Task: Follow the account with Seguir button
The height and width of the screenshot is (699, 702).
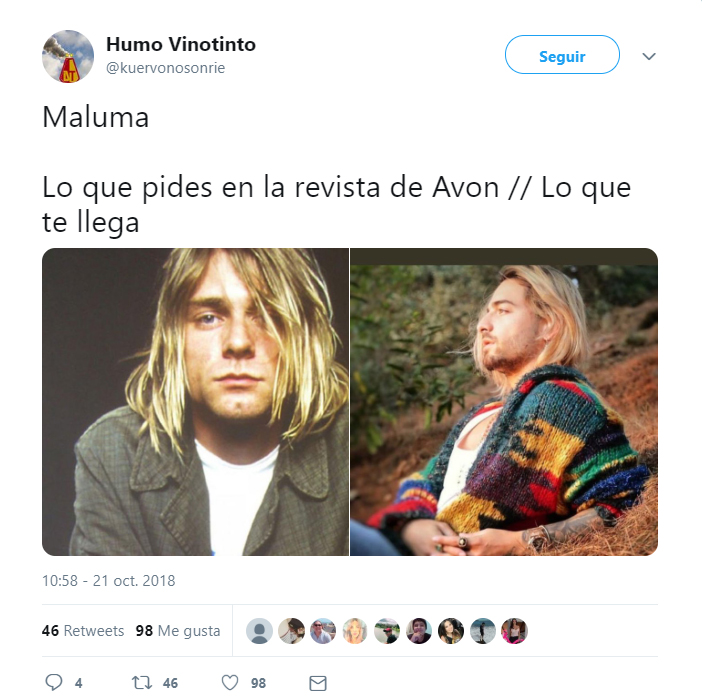Action: (562, 55)
